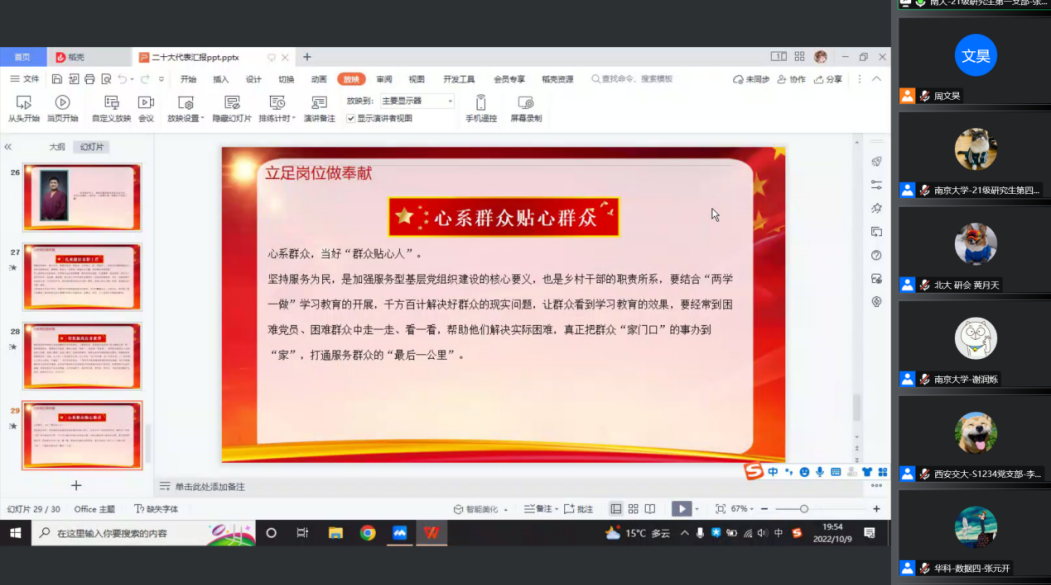Click the save icon in quick toolbar

(57, 79)
